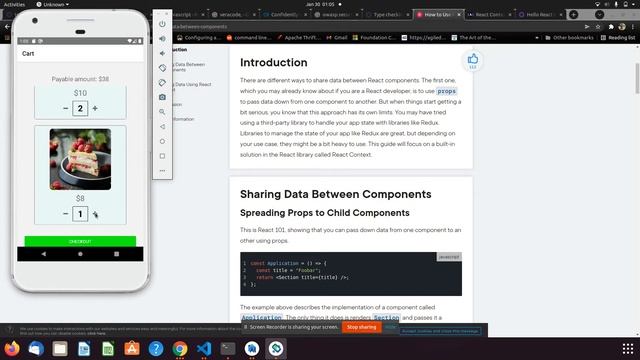Open the Android Studio emulator dock icon
This screenshot has width=640, height=360.
click(276, 349)
